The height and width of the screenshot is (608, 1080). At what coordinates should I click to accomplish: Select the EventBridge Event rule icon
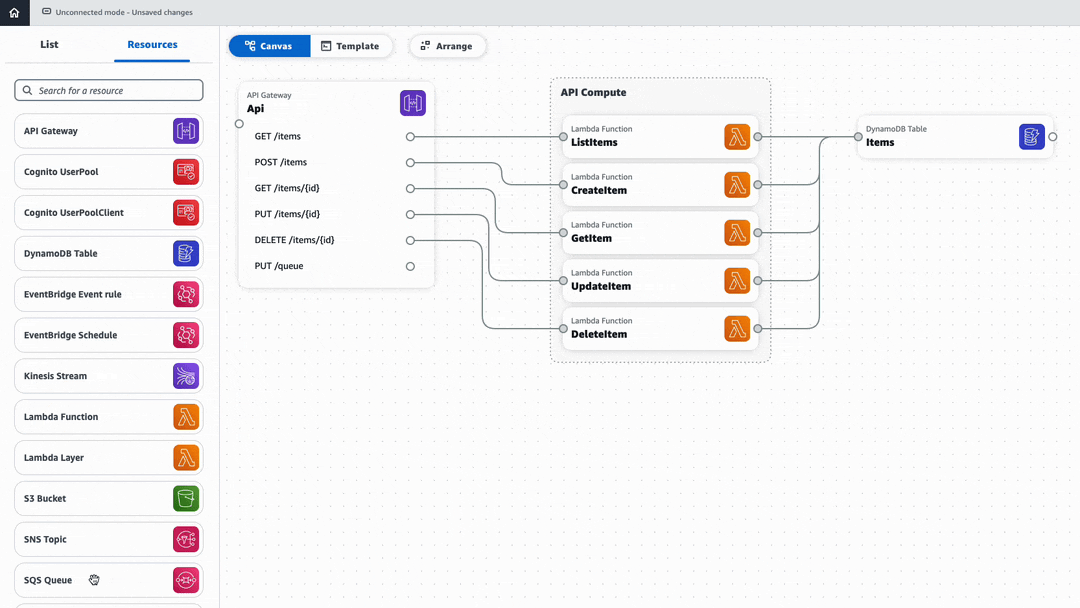186,294
